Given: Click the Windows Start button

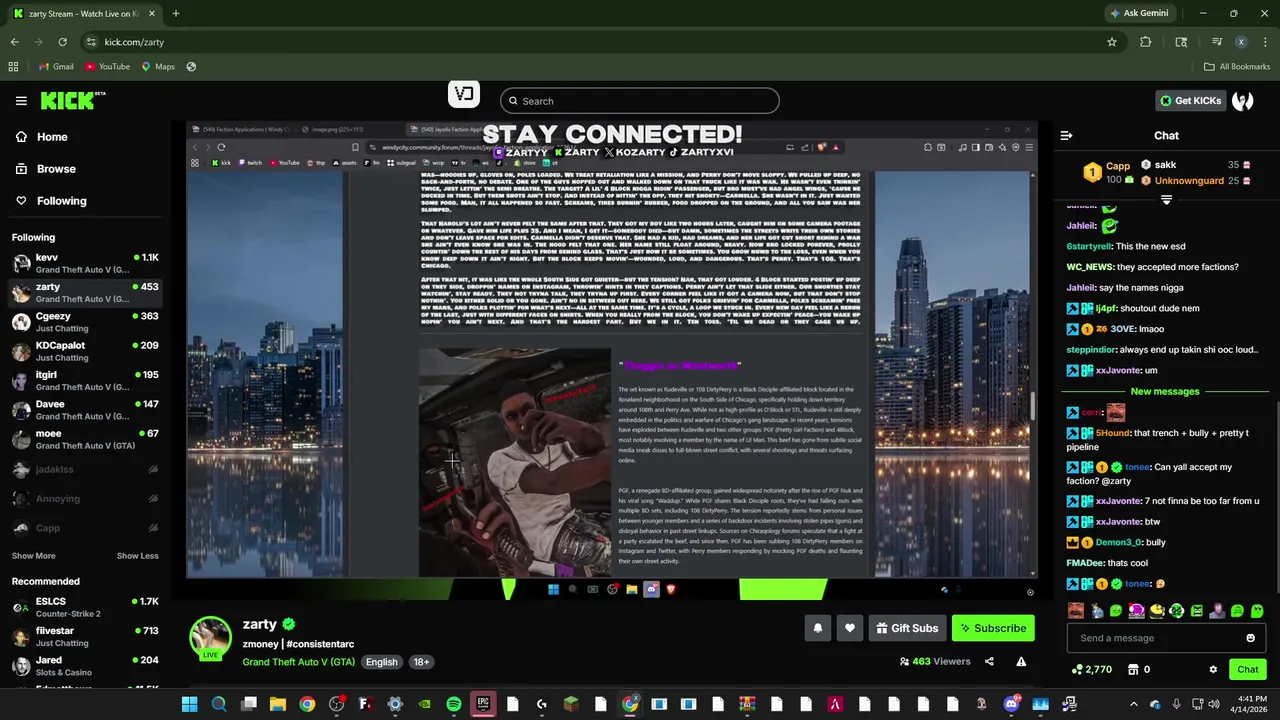Looking at the screenshot, I should (x=189, y=704).
